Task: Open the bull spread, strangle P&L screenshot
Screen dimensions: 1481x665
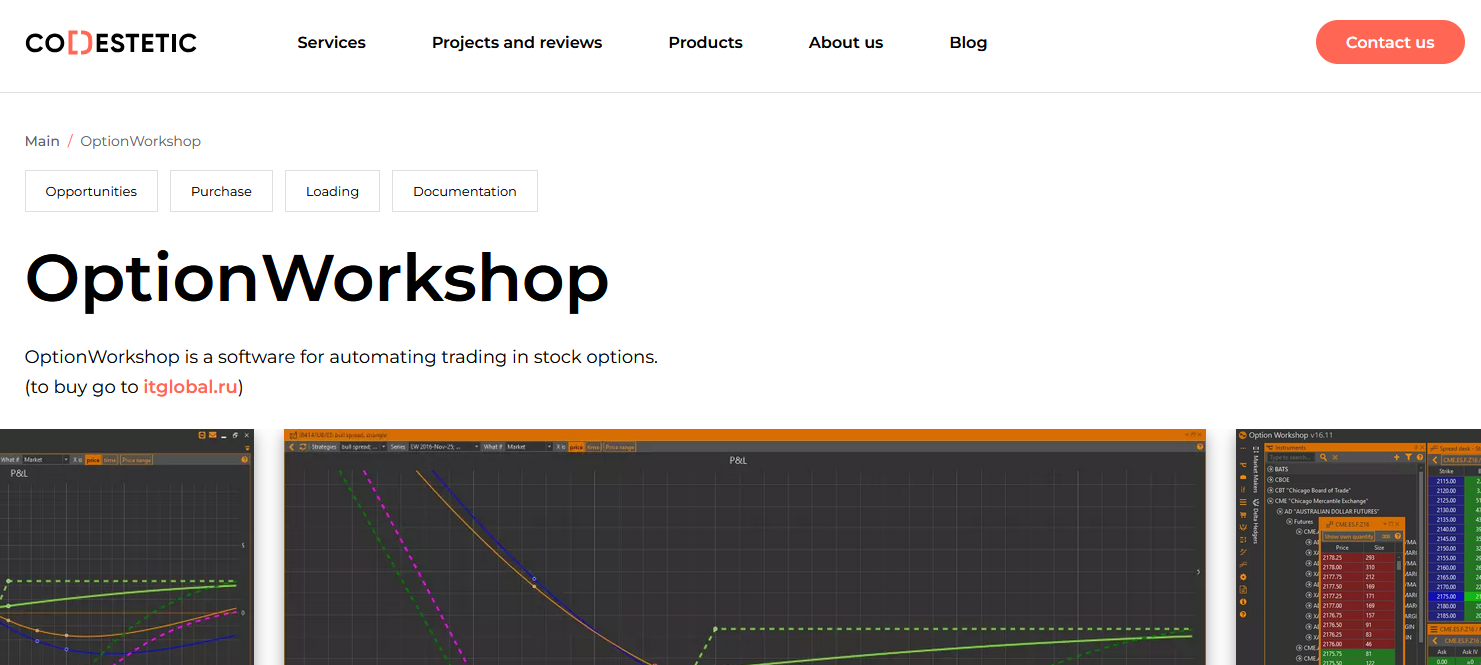Action: tap(745, 547)
